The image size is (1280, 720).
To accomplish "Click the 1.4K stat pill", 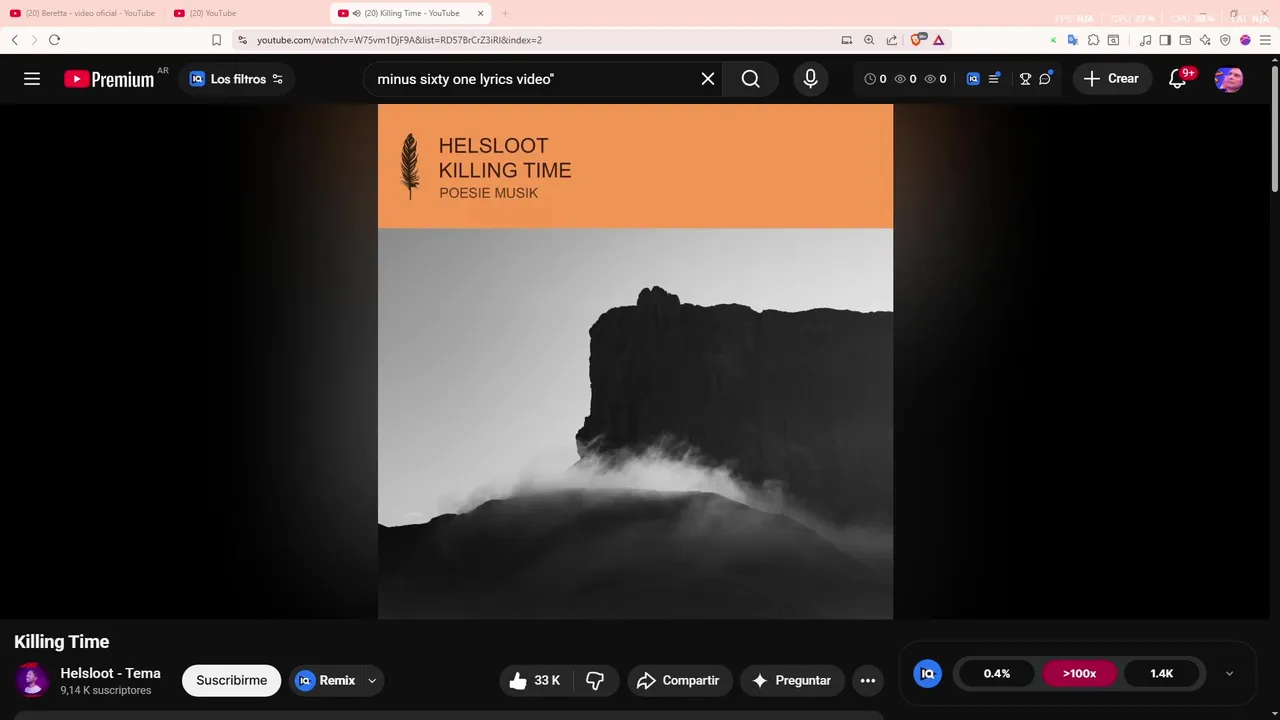I will (x=1161, y=673).
